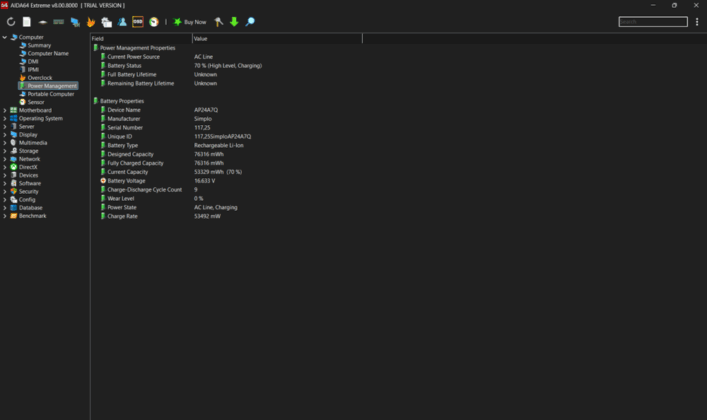Click the Value column header
The width and height of the screenshot is (707, 420).
(x=277, y=38)
